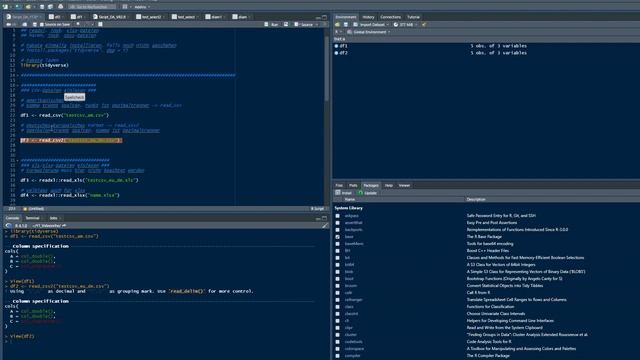Tick the assertthat package checkbox
The height and width of the screenshot is (360, 640).
pos(337,223)
